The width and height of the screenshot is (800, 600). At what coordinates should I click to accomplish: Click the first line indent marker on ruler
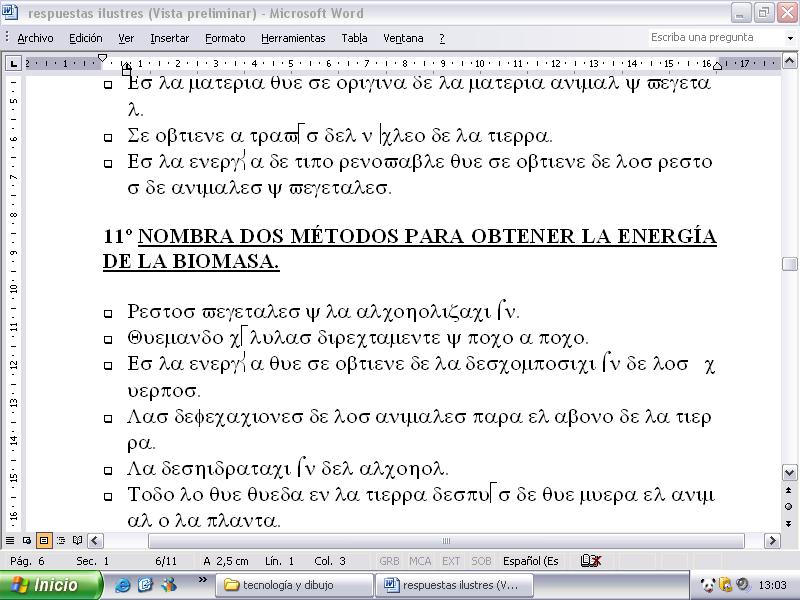click(x=102, y=58)
